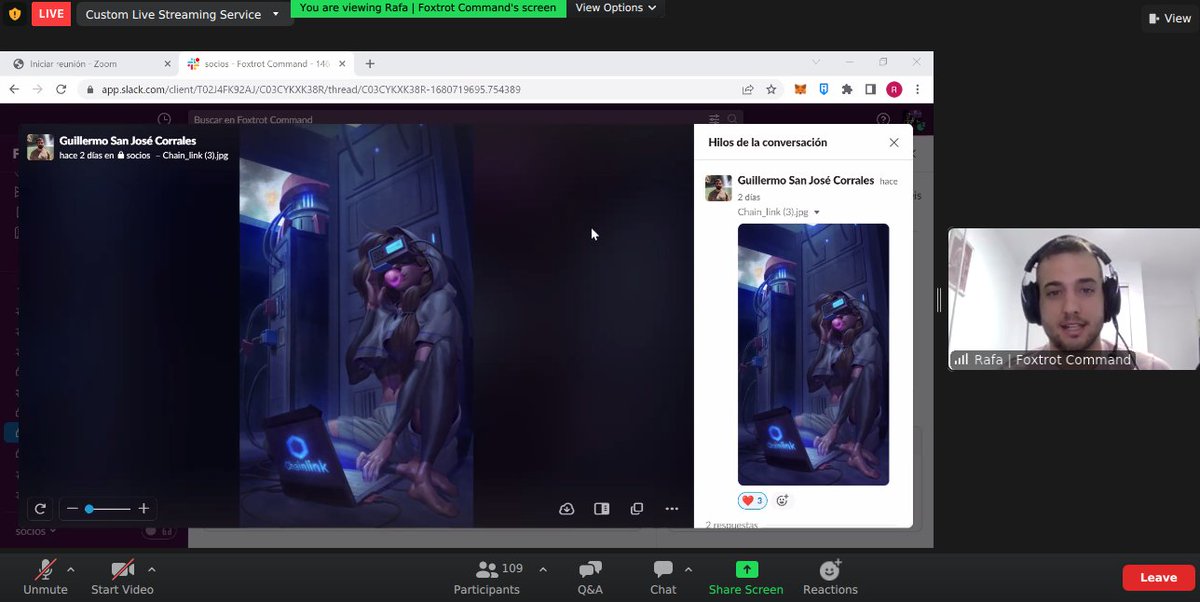Expand the arrow next to Chat

[688, 568]
